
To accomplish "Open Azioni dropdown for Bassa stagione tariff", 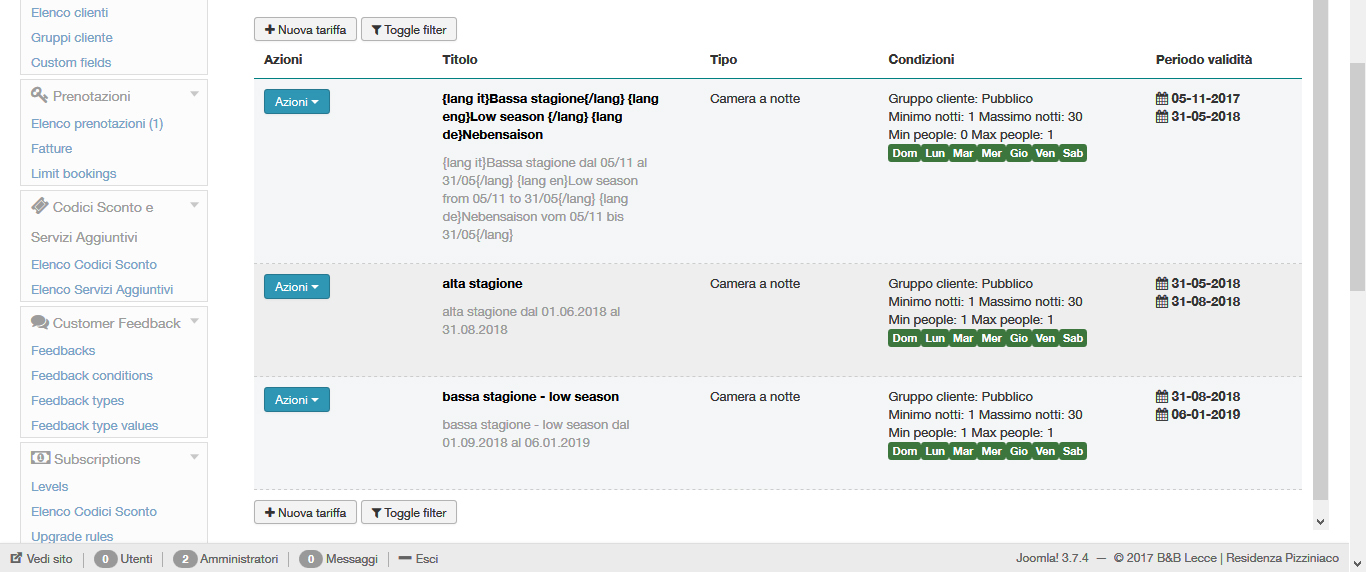I will click(x=296, y=102).
